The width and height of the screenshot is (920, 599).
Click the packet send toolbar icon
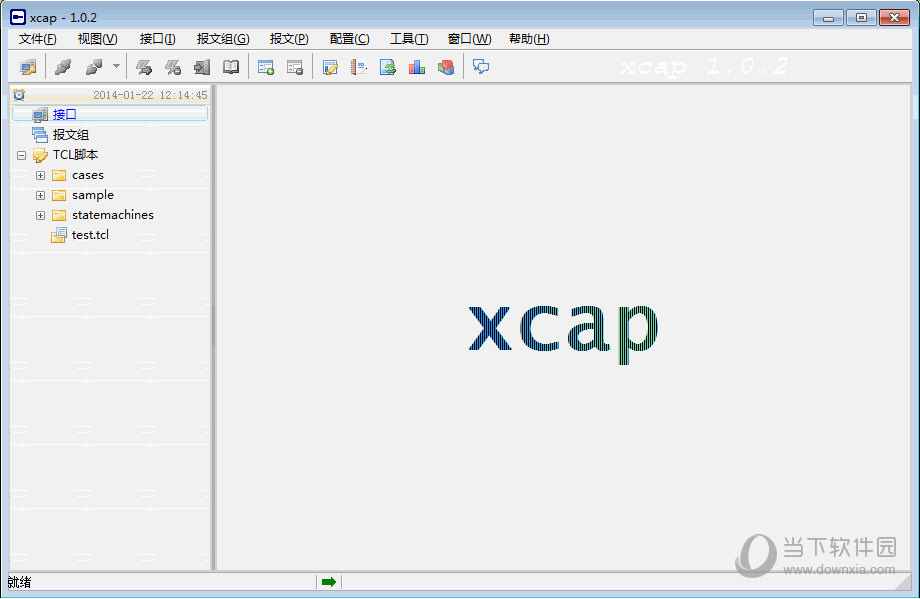point(145,66)
